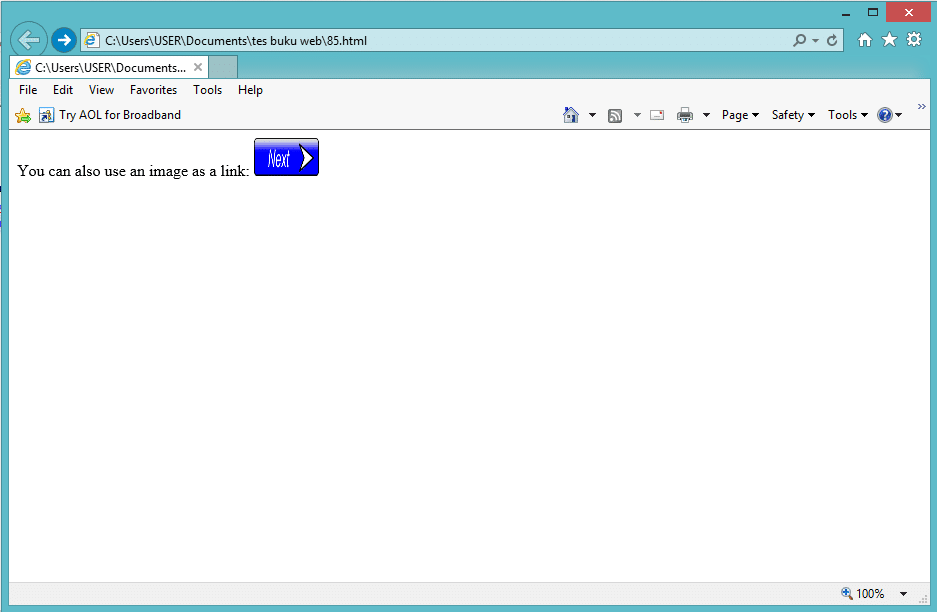This screenshot has width=937, height=612.
Task: Click the search magnifier in address bar
Action: point(801,40)
